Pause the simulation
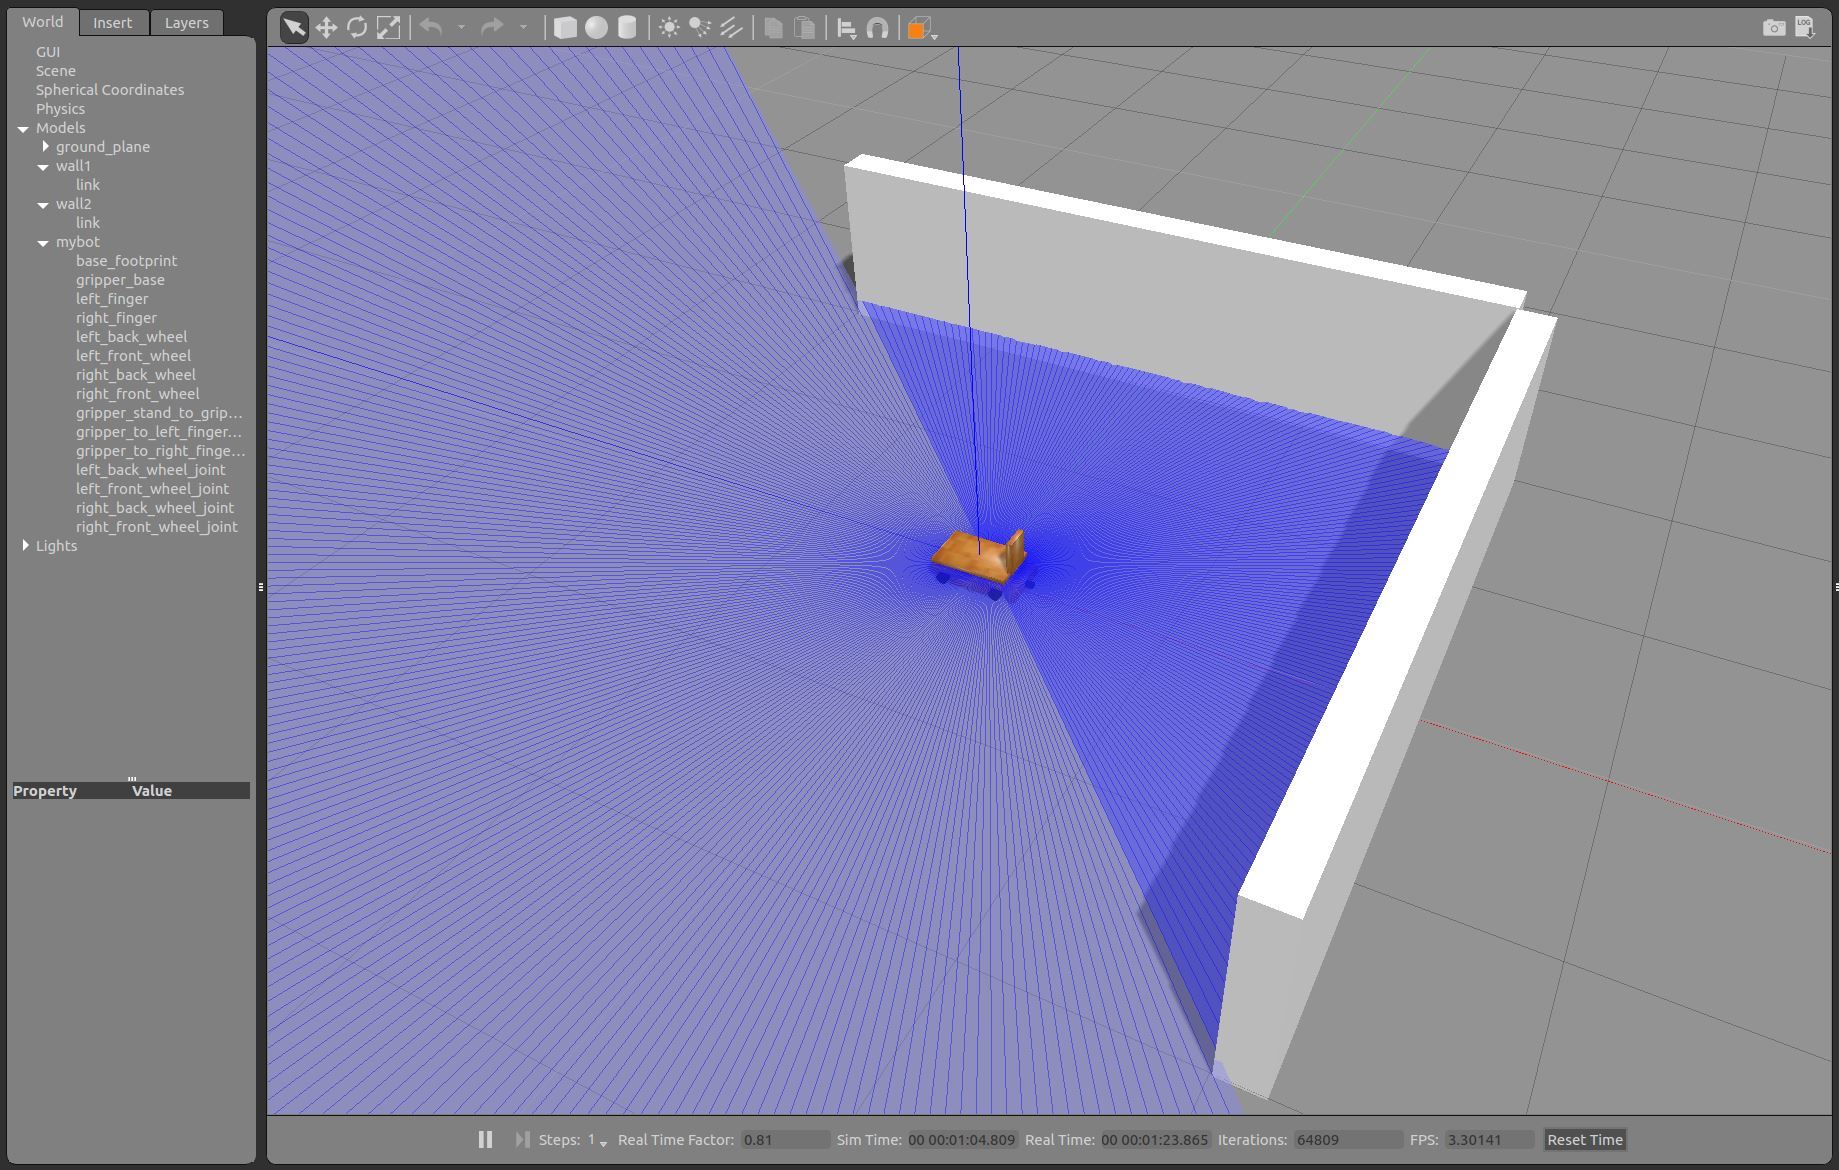1839x1170 pixels. click(x=485, y=1139)
